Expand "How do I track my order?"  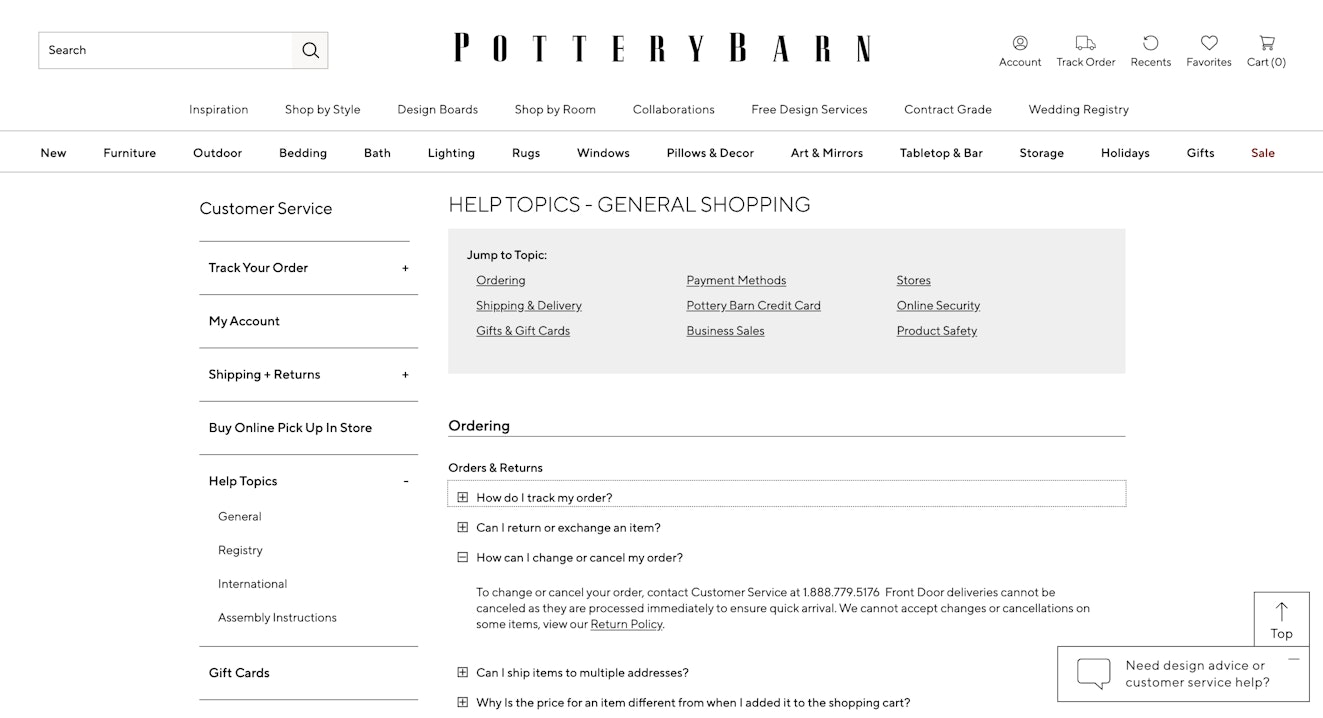tap(462, 497)
